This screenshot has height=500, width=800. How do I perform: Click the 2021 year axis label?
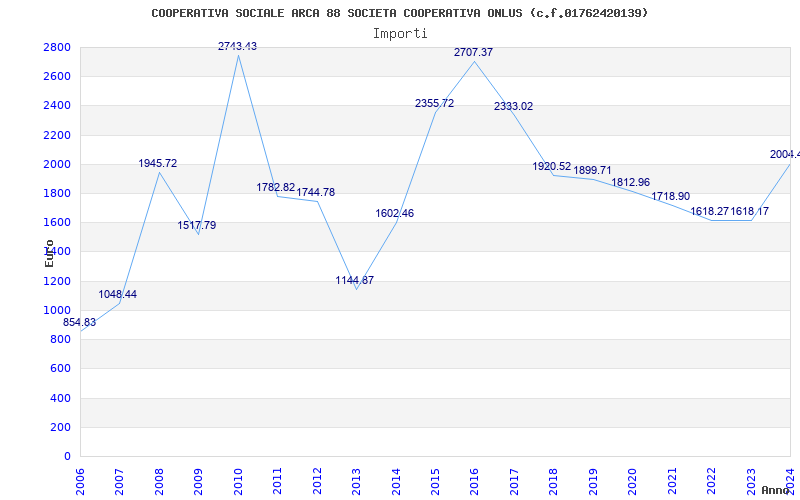[672, 482]
